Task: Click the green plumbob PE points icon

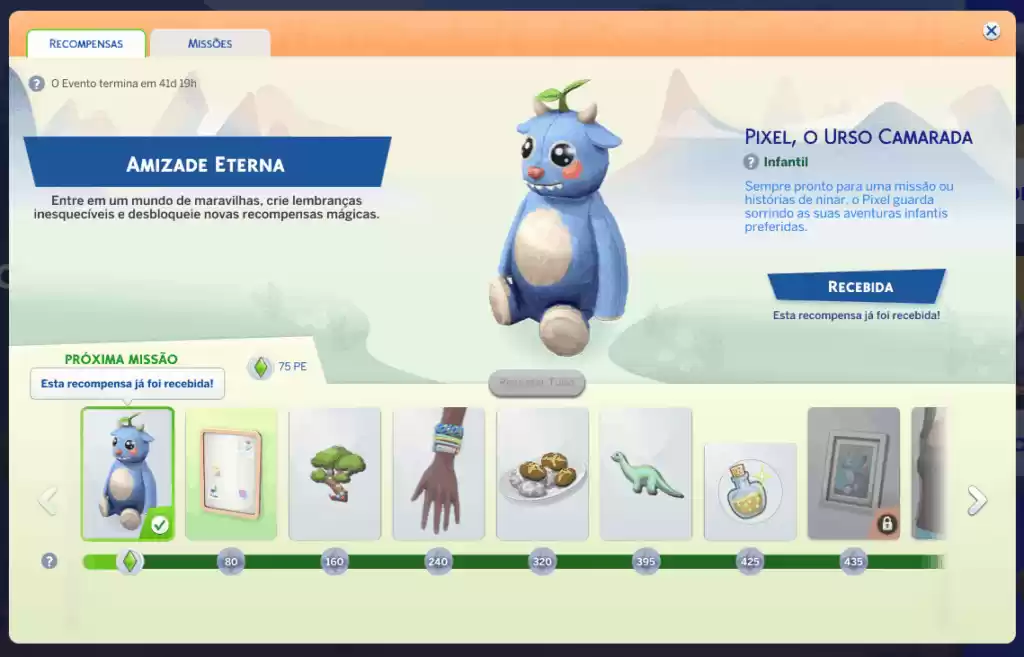Action: (x=260, y=367)
